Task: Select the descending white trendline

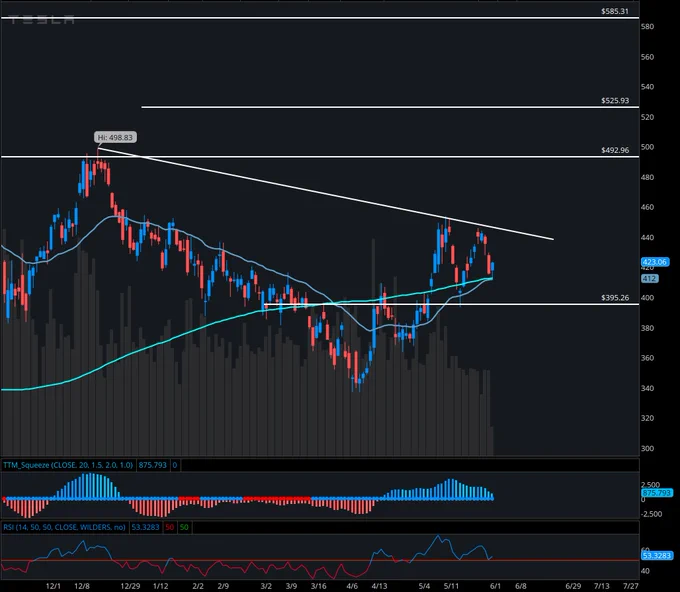Action: coord(325,193)
